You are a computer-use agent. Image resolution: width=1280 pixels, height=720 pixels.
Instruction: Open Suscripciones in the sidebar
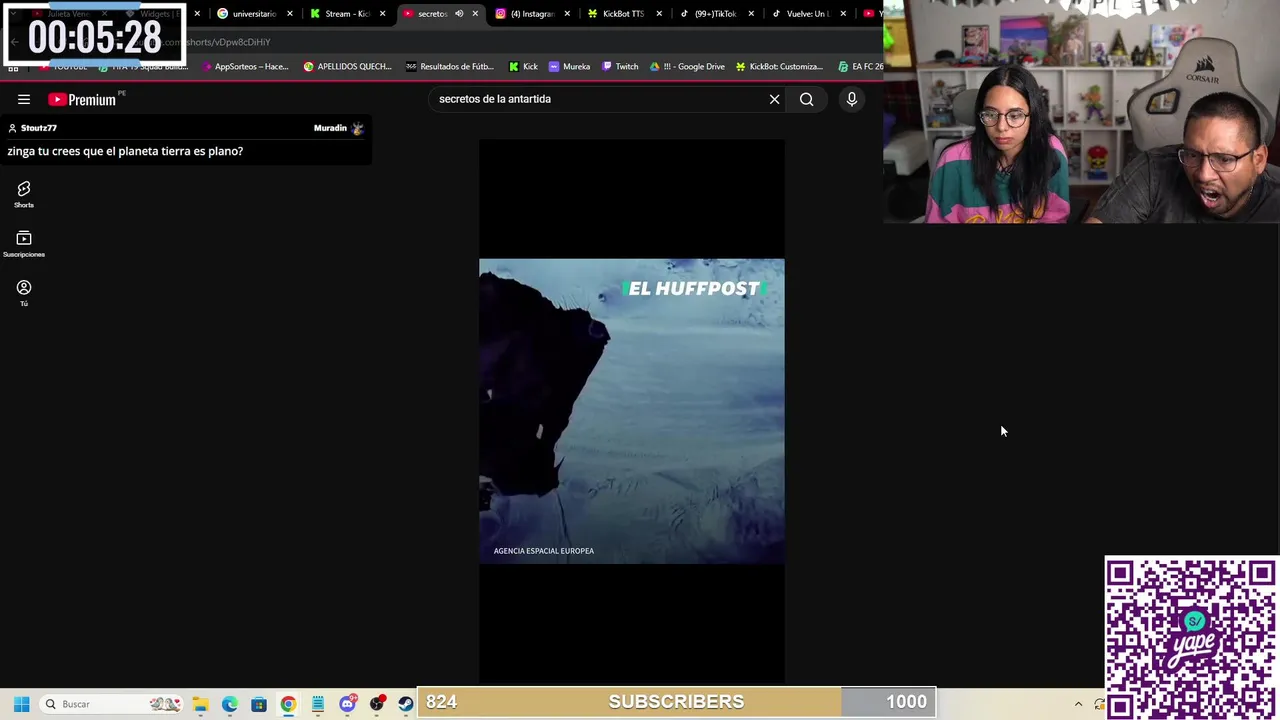point(24,244)
